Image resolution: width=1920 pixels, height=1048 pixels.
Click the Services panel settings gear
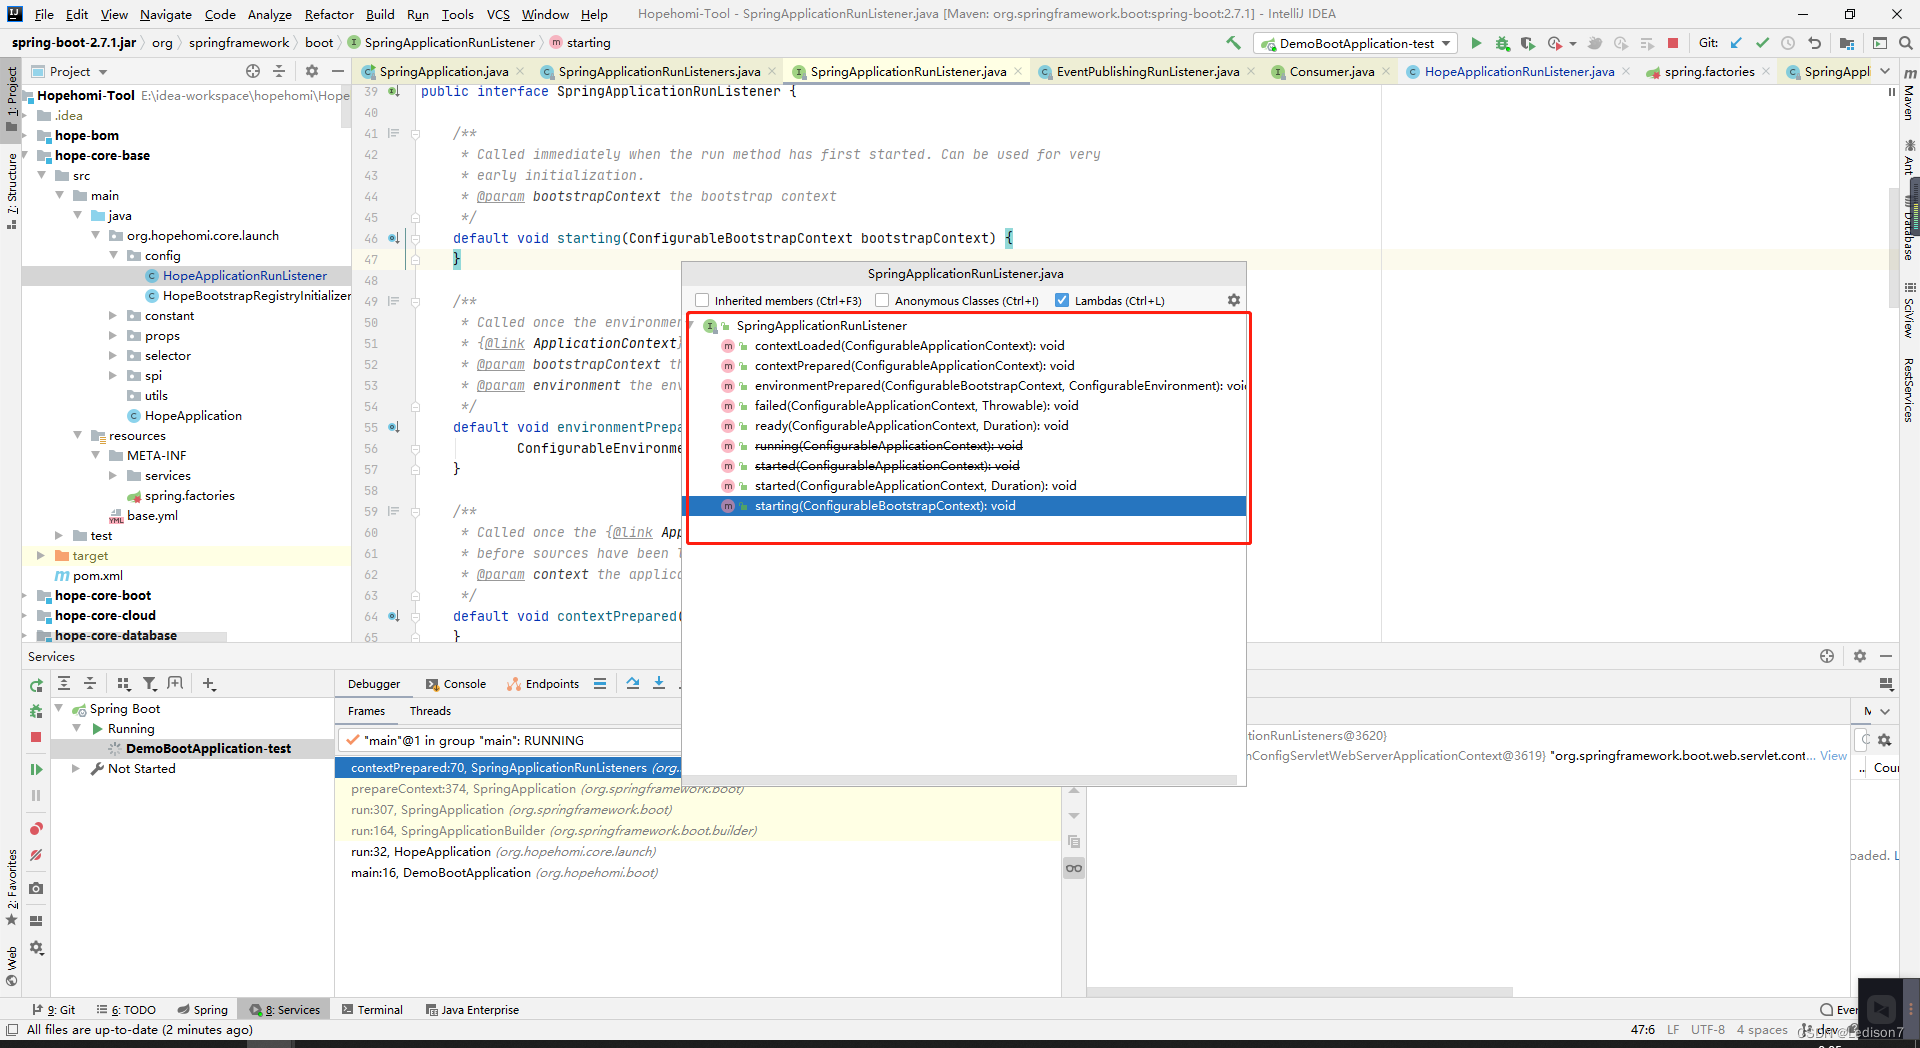1860,656
